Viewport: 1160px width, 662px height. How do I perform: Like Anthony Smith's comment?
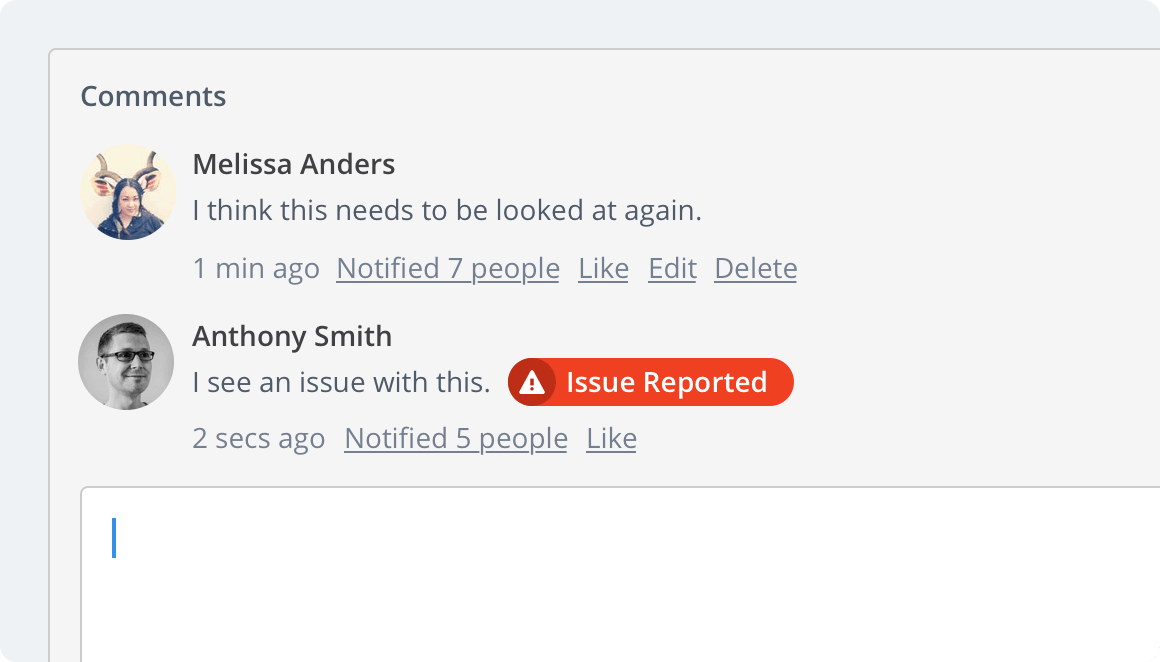(611, 439)
